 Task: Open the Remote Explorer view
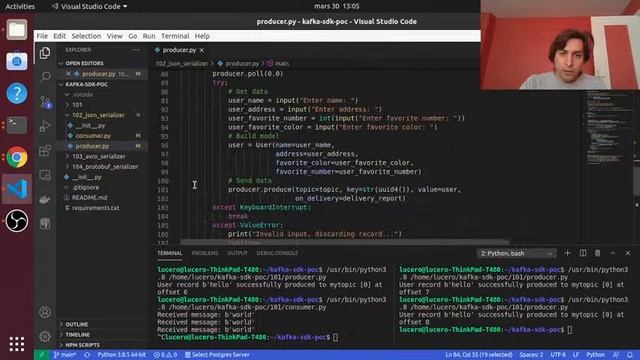point(45,175)
